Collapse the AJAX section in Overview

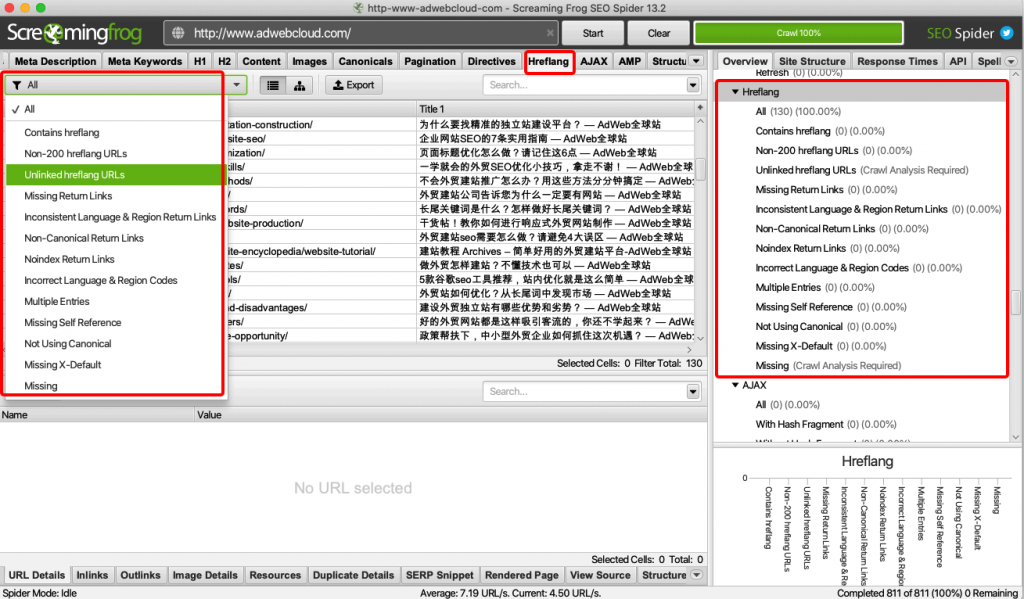735,385
